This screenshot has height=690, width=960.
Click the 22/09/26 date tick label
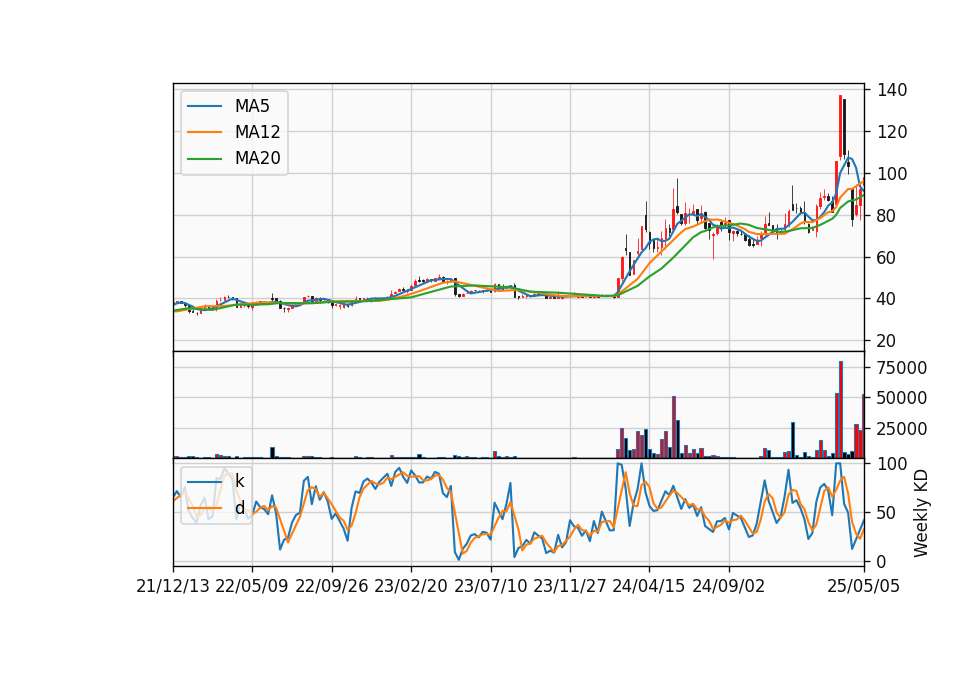pos(332,586)
